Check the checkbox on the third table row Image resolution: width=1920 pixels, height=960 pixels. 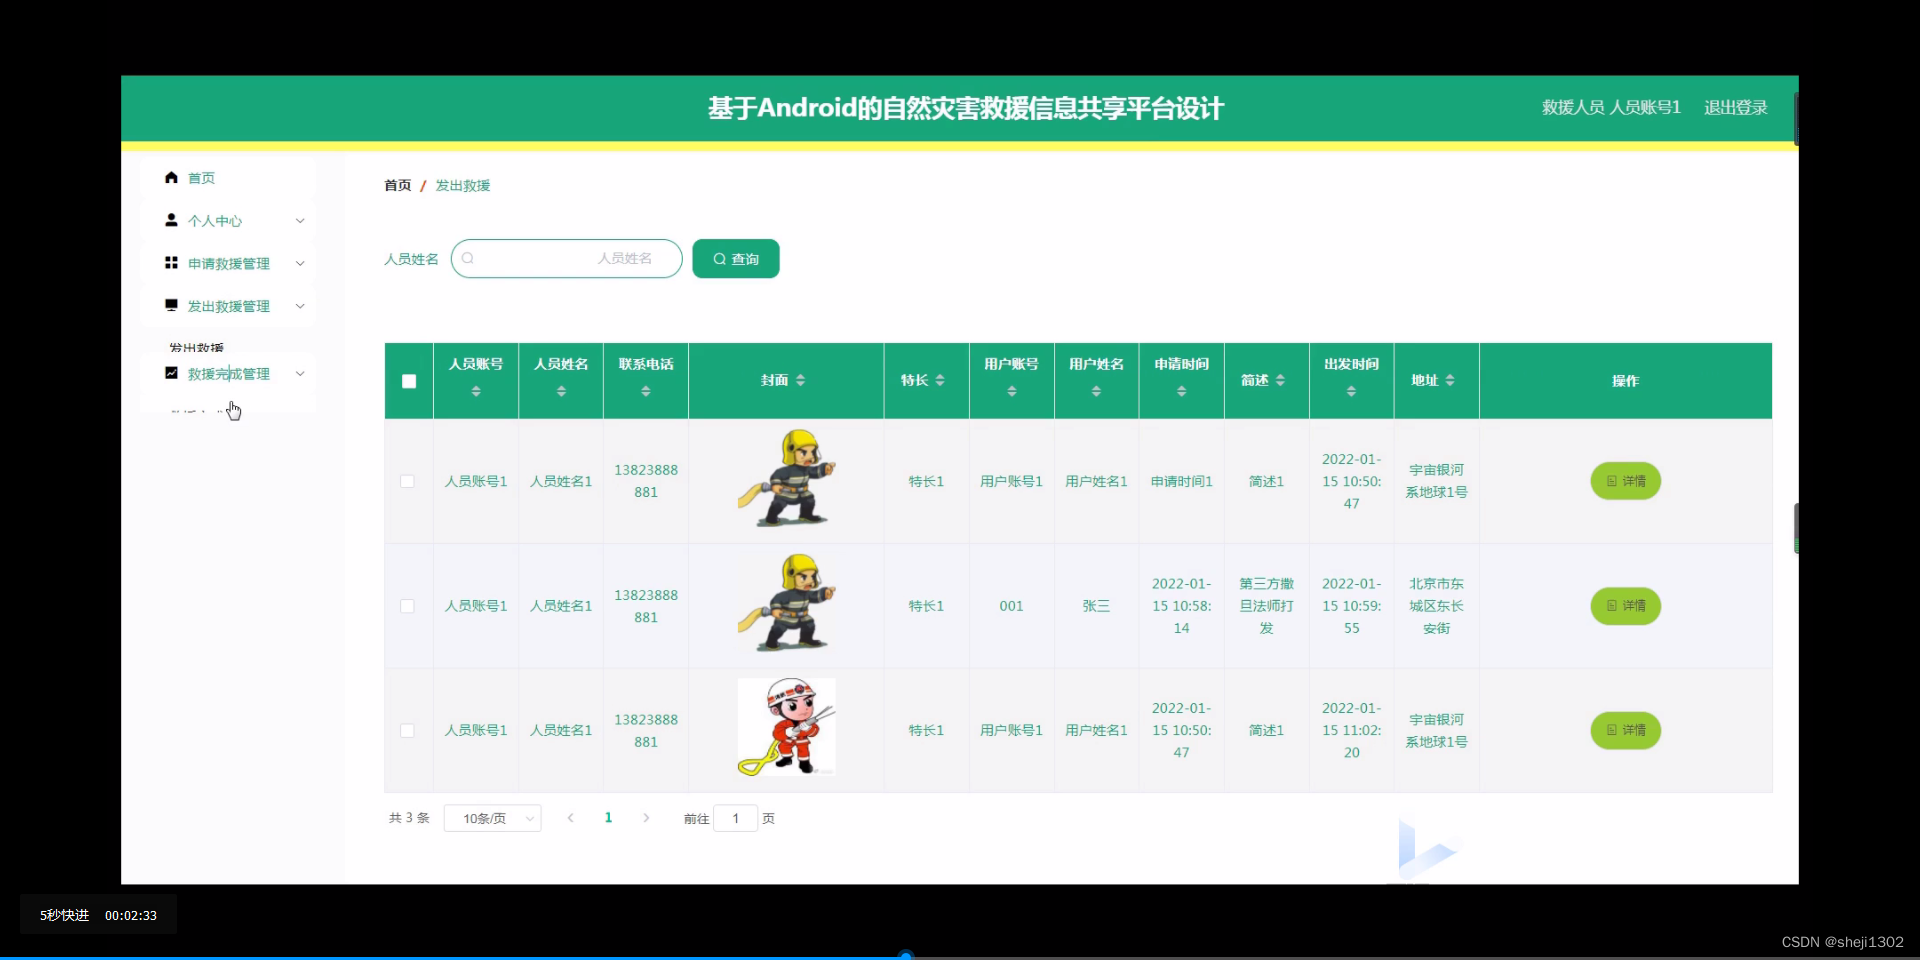[x=408, y=730]
